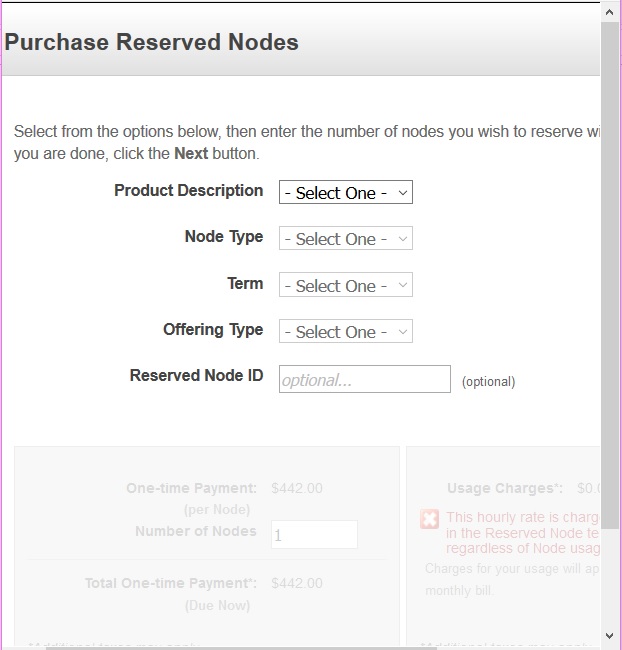Image resolution: width=622 pixels, height=650 pixels.
Task: Click the vertical scrollbar thumb
Action: (610, 270)
